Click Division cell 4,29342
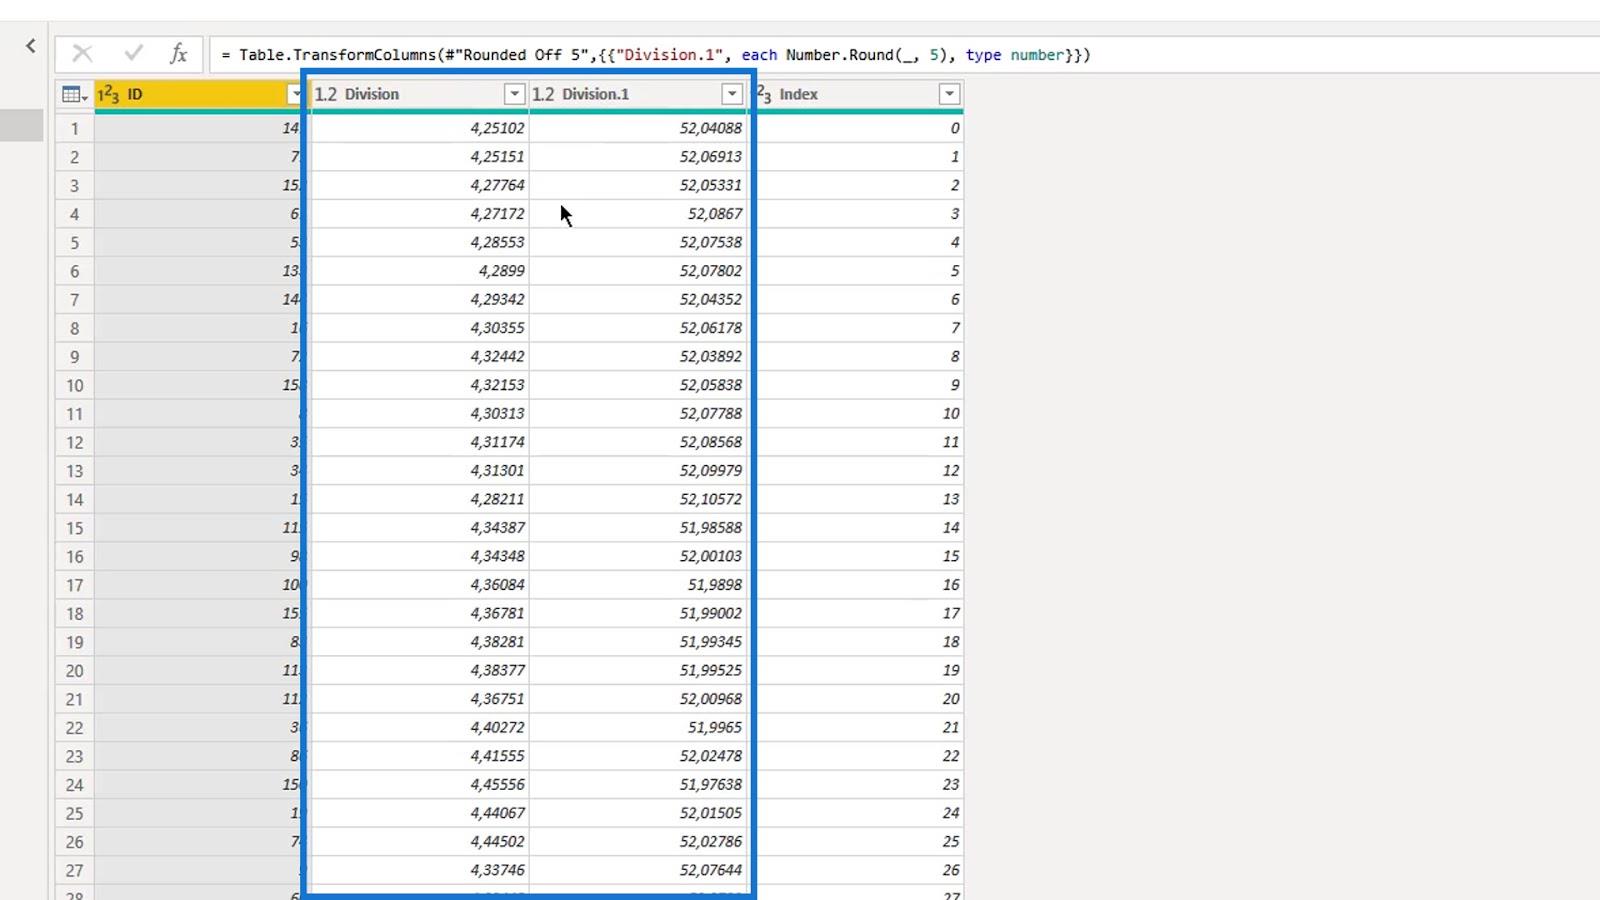The image size is (1600, 900). tap(420, 299)
